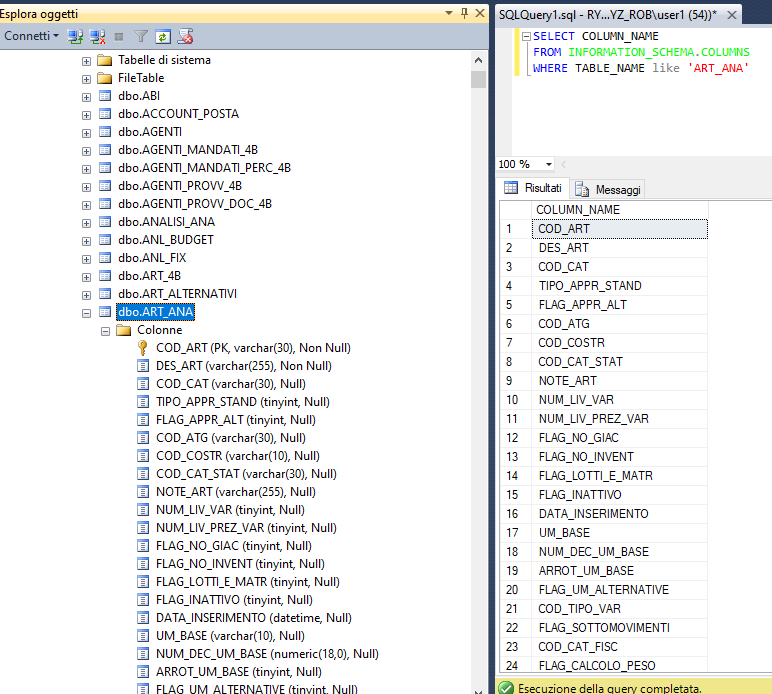Click the INFORMATION_SCHEMA.COLUMNS text in query
Image resolution: width=772 pixels, height=694 pixels.
659,52
